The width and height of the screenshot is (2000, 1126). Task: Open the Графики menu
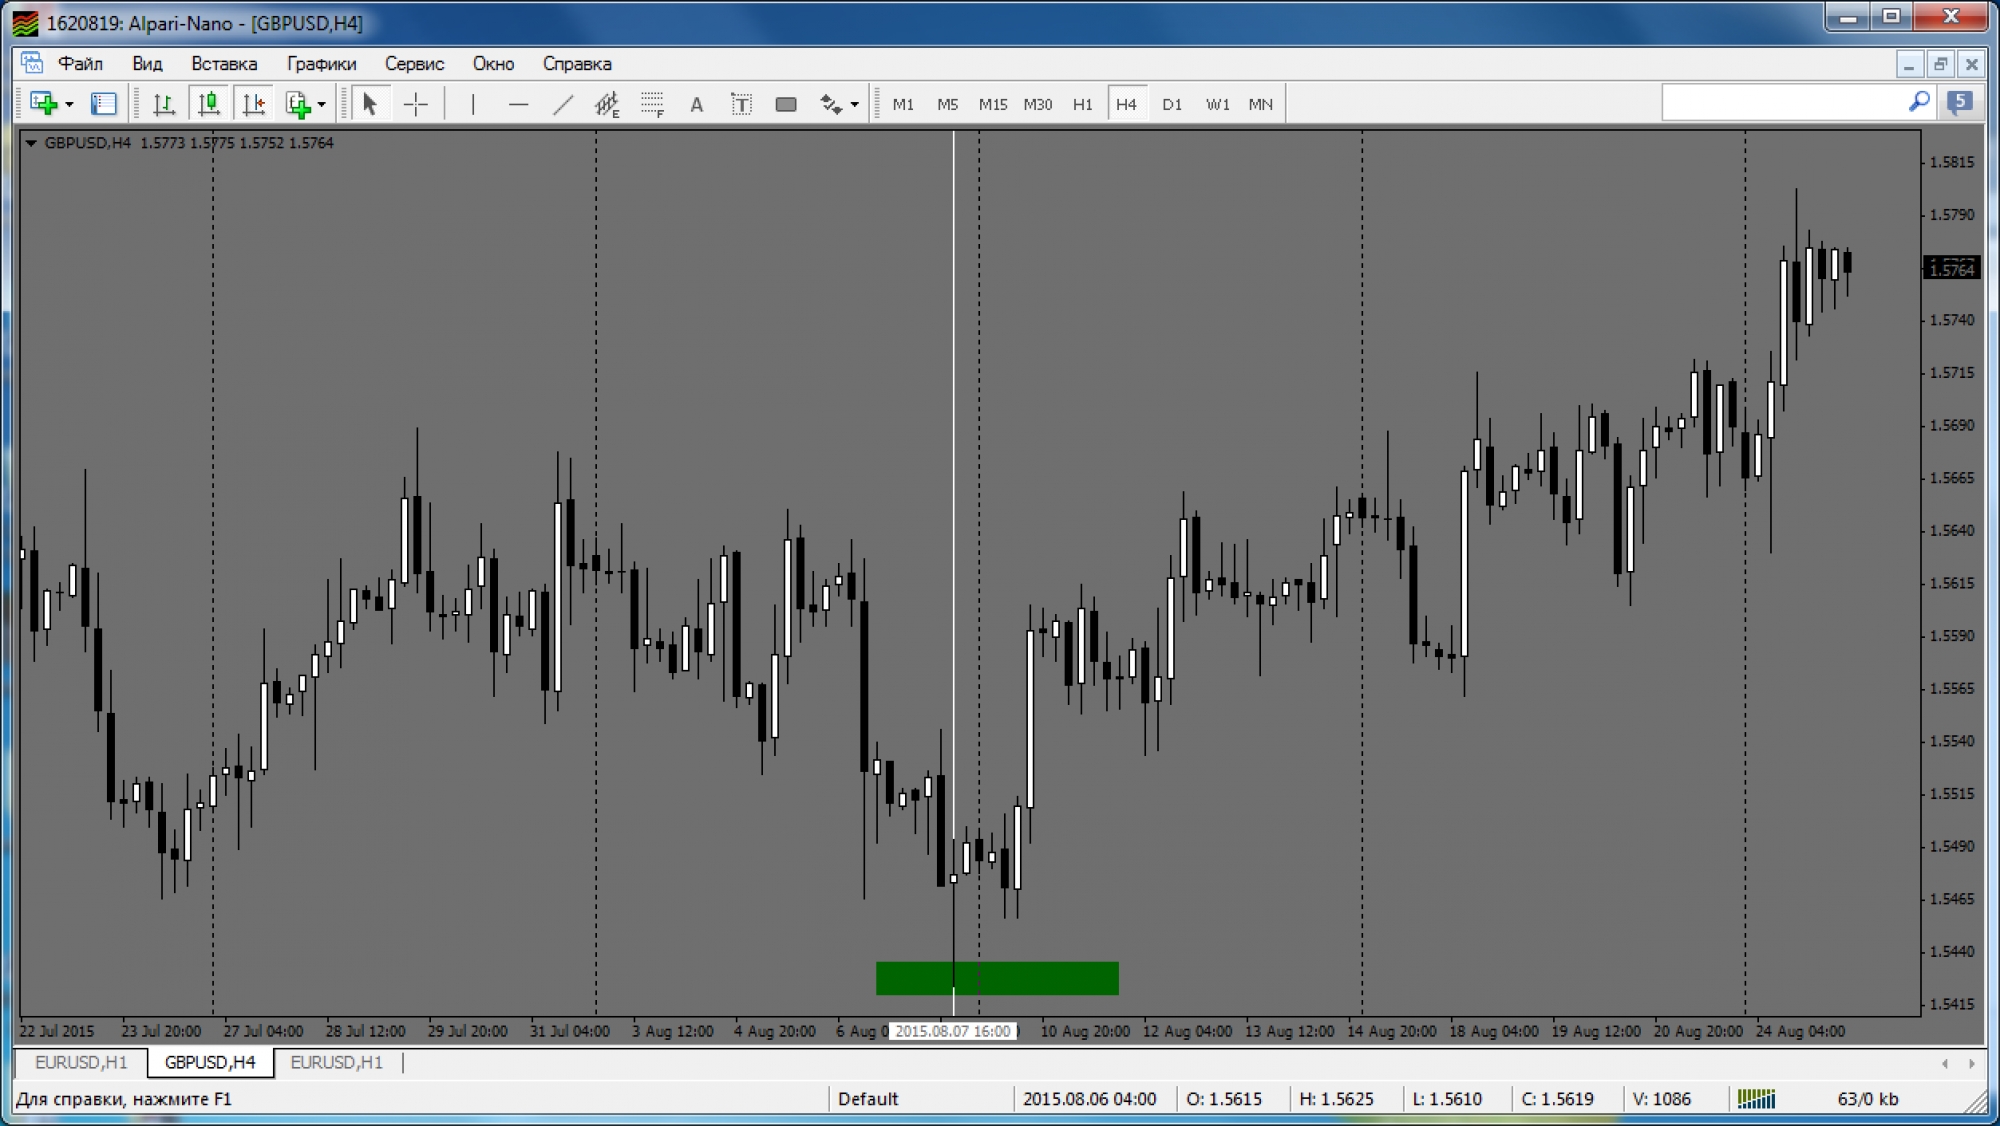click(x=321, y=63)
